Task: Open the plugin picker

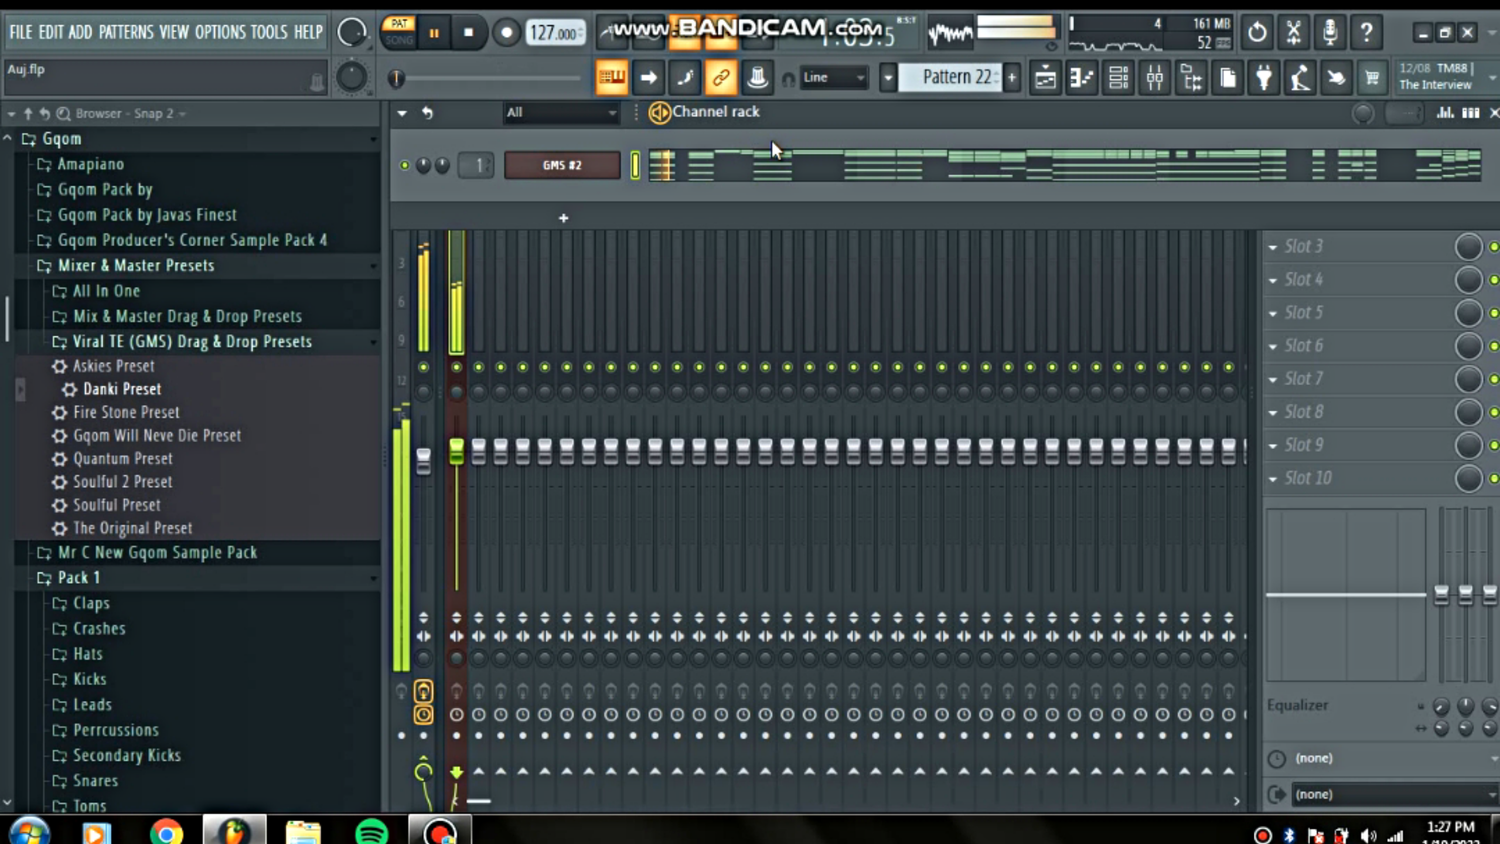Action: click(x=1264, y=77)
